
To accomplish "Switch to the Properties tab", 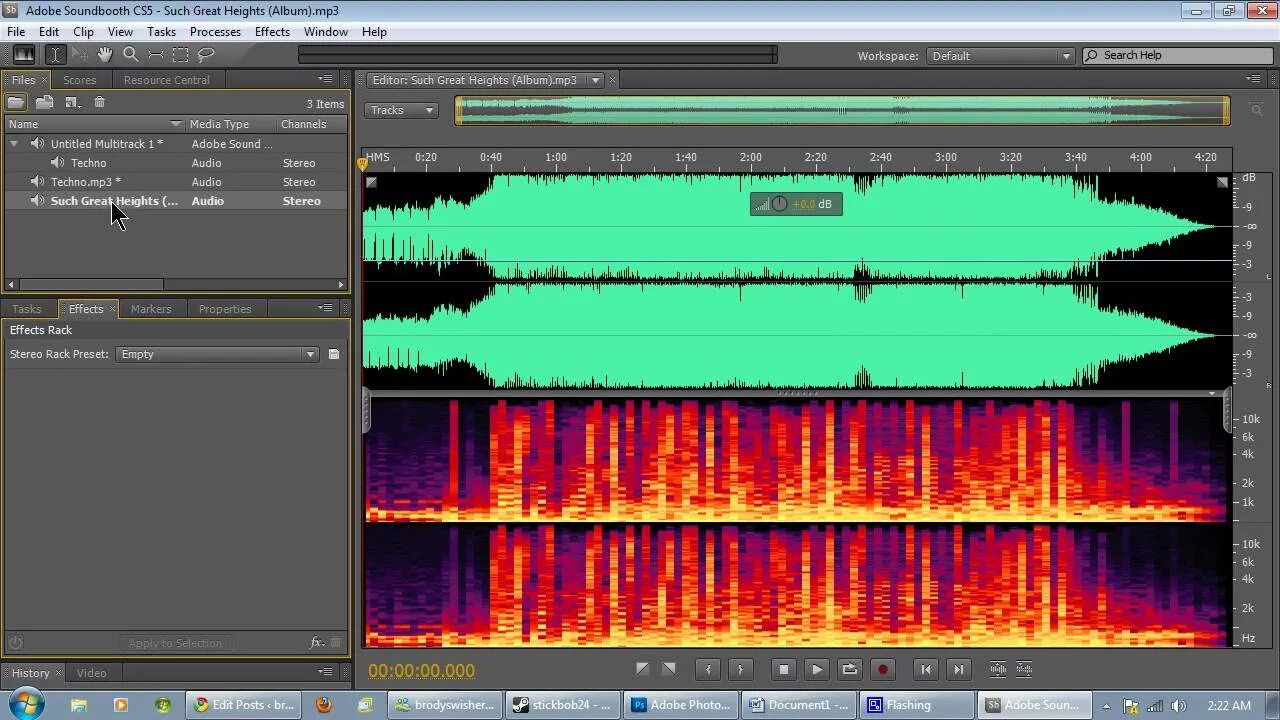I will coord(225,309).
